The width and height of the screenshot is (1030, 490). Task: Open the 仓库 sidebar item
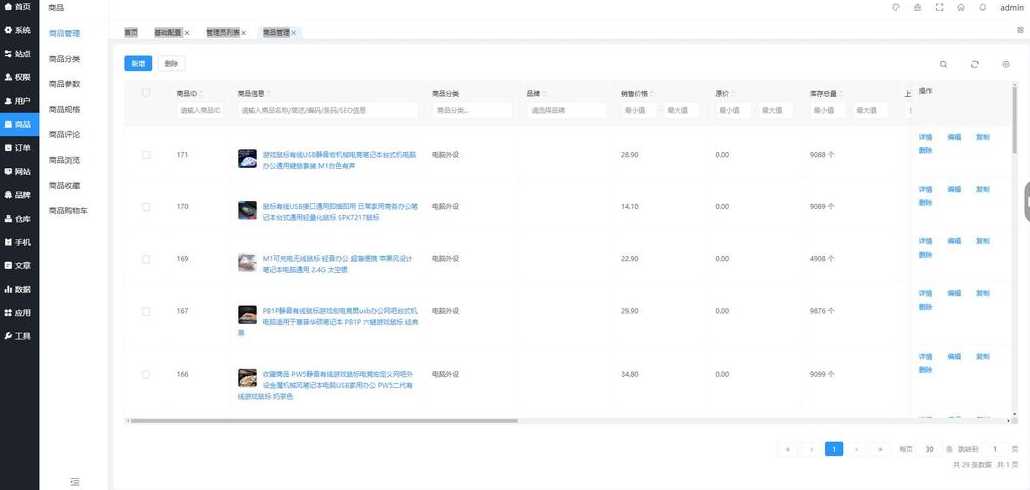(18, 219)
